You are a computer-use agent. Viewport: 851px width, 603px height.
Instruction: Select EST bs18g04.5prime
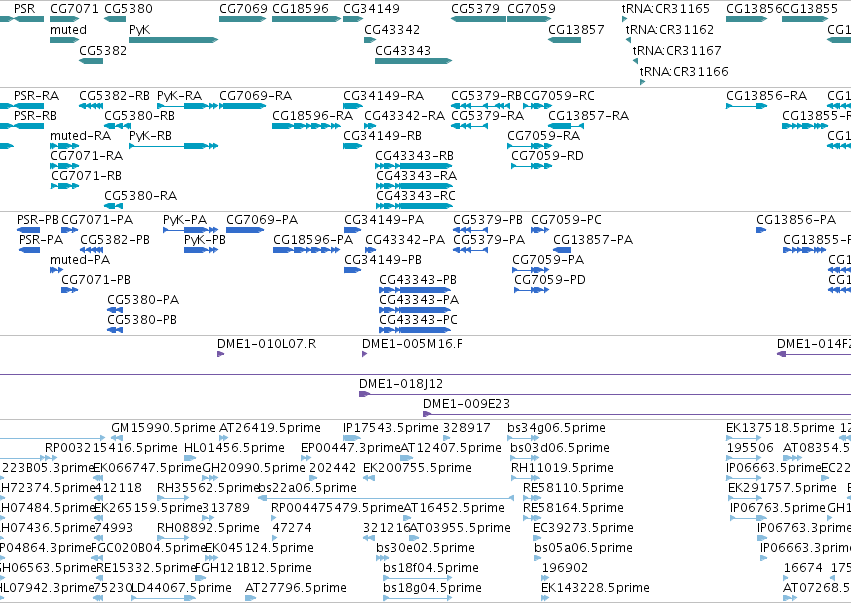point(417,599)
